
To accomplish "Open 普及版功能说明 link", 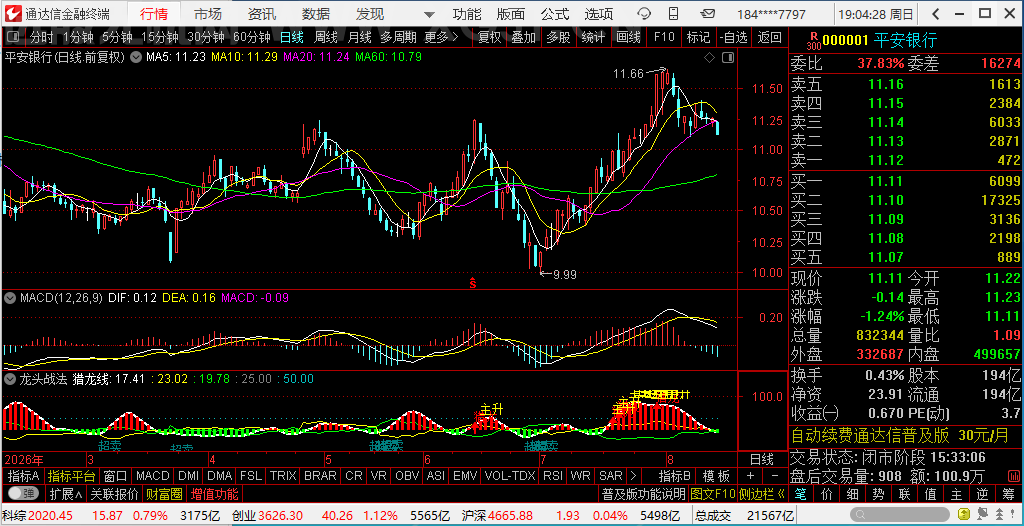I will click(x=643, y=493).
